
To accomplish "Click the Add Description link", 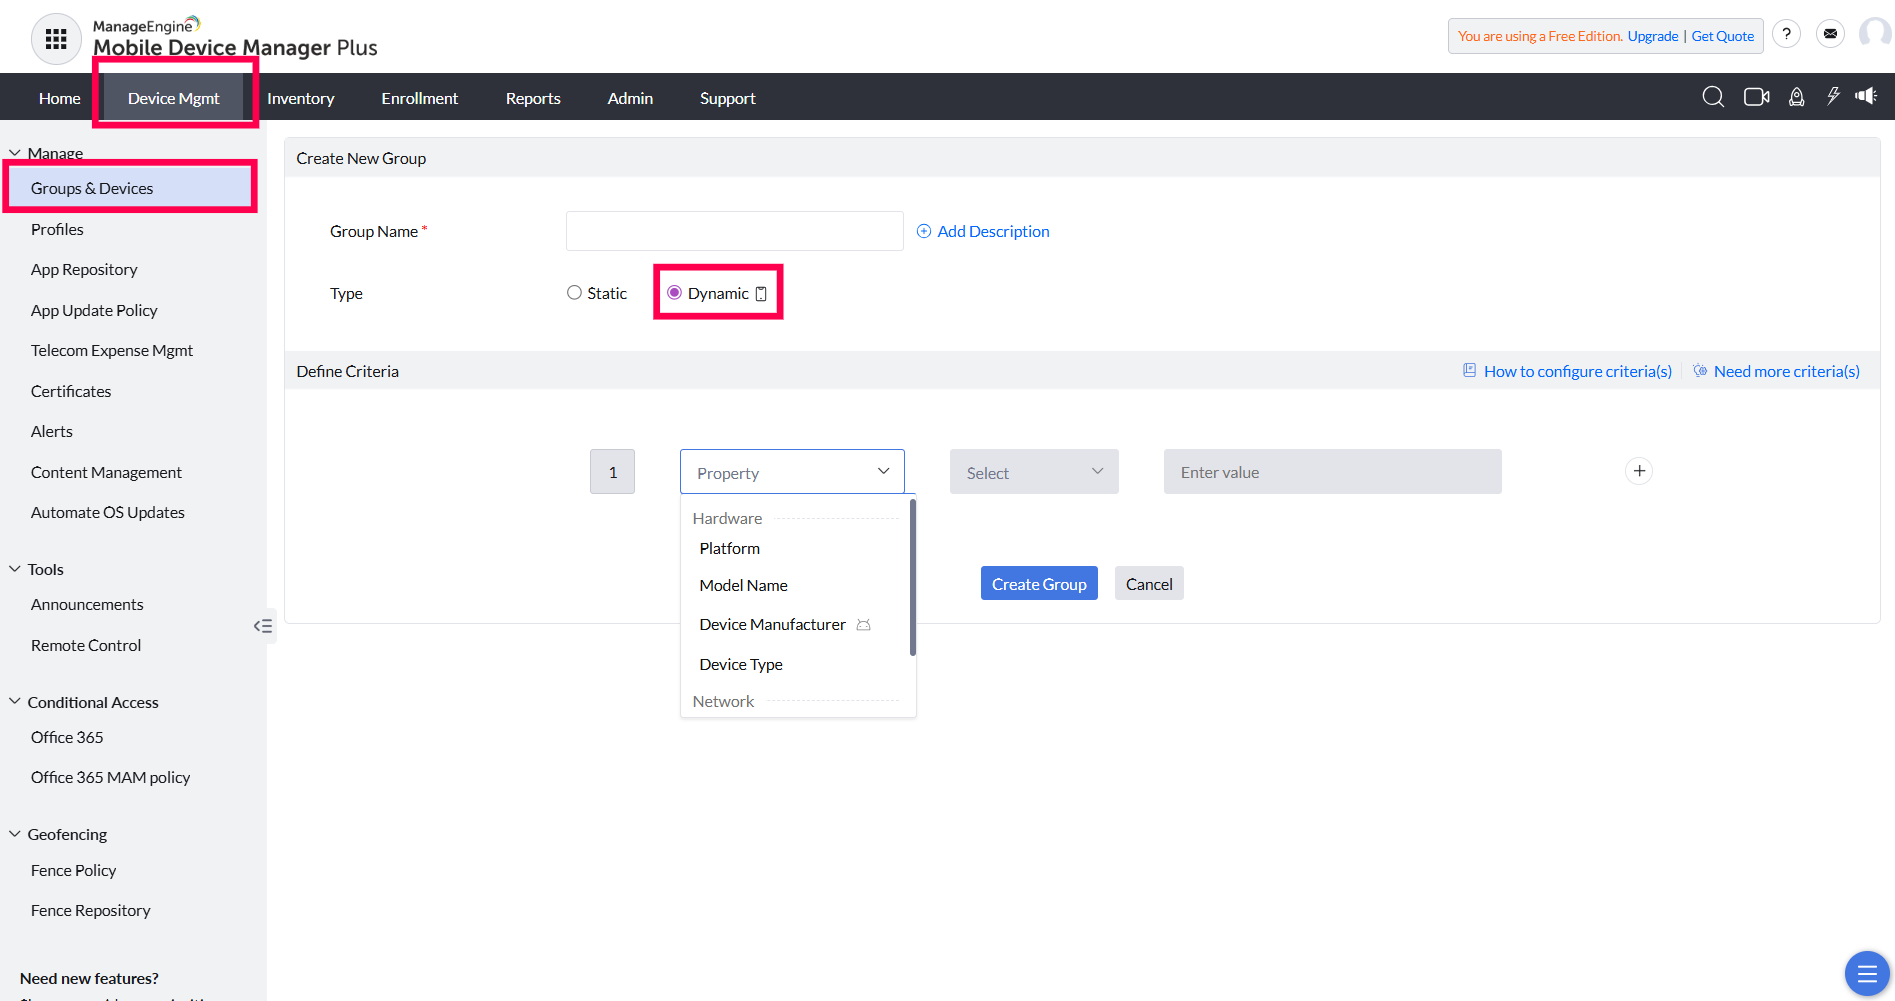I will (x=983, y=231).
